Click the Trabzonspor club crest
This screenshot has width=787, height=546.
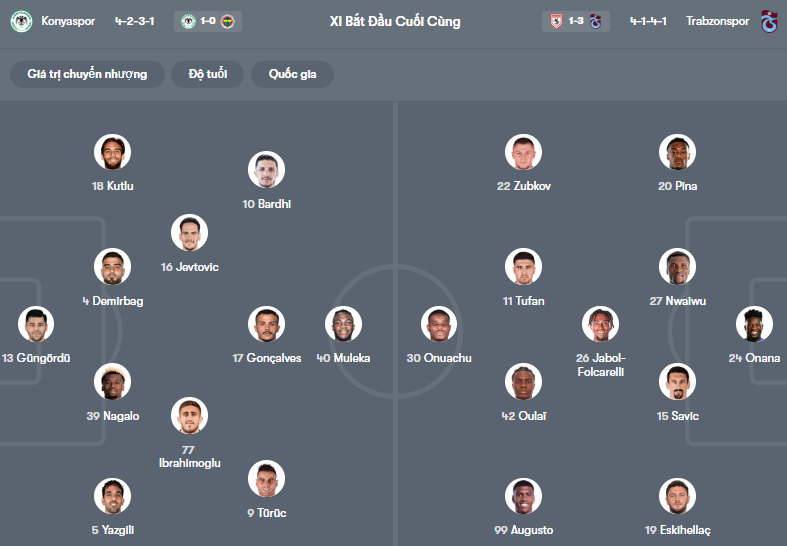[769, 21]
